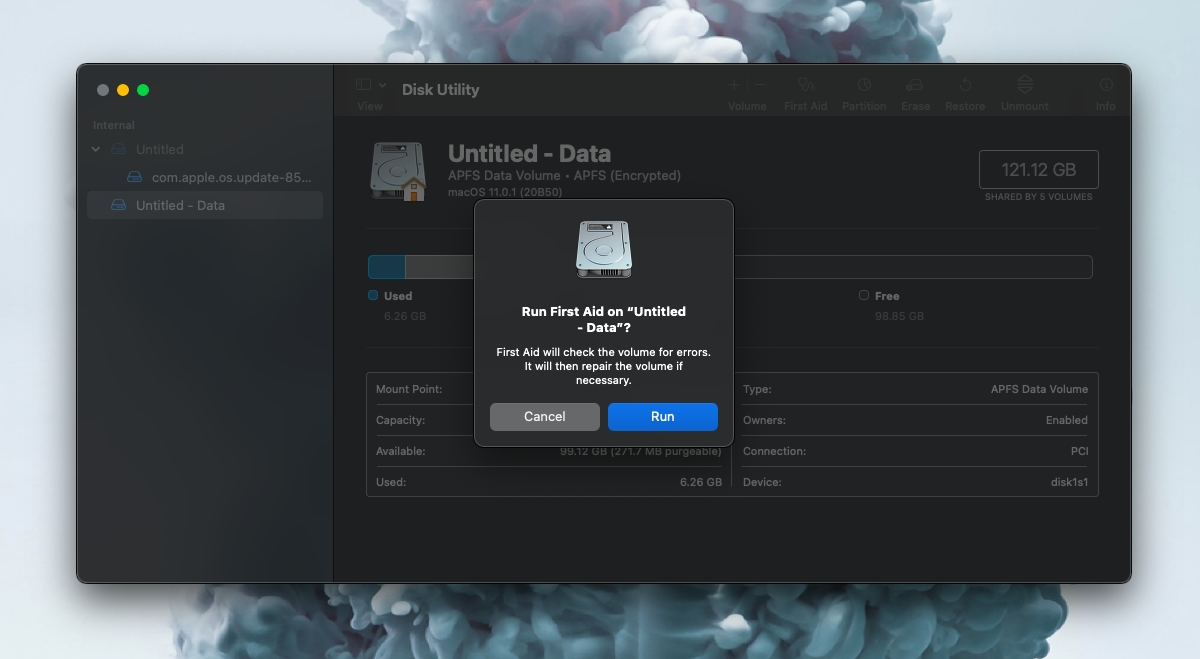Click the blue Used segment of storage bar
1200x659 pixels.
click(x=386, y=267)
